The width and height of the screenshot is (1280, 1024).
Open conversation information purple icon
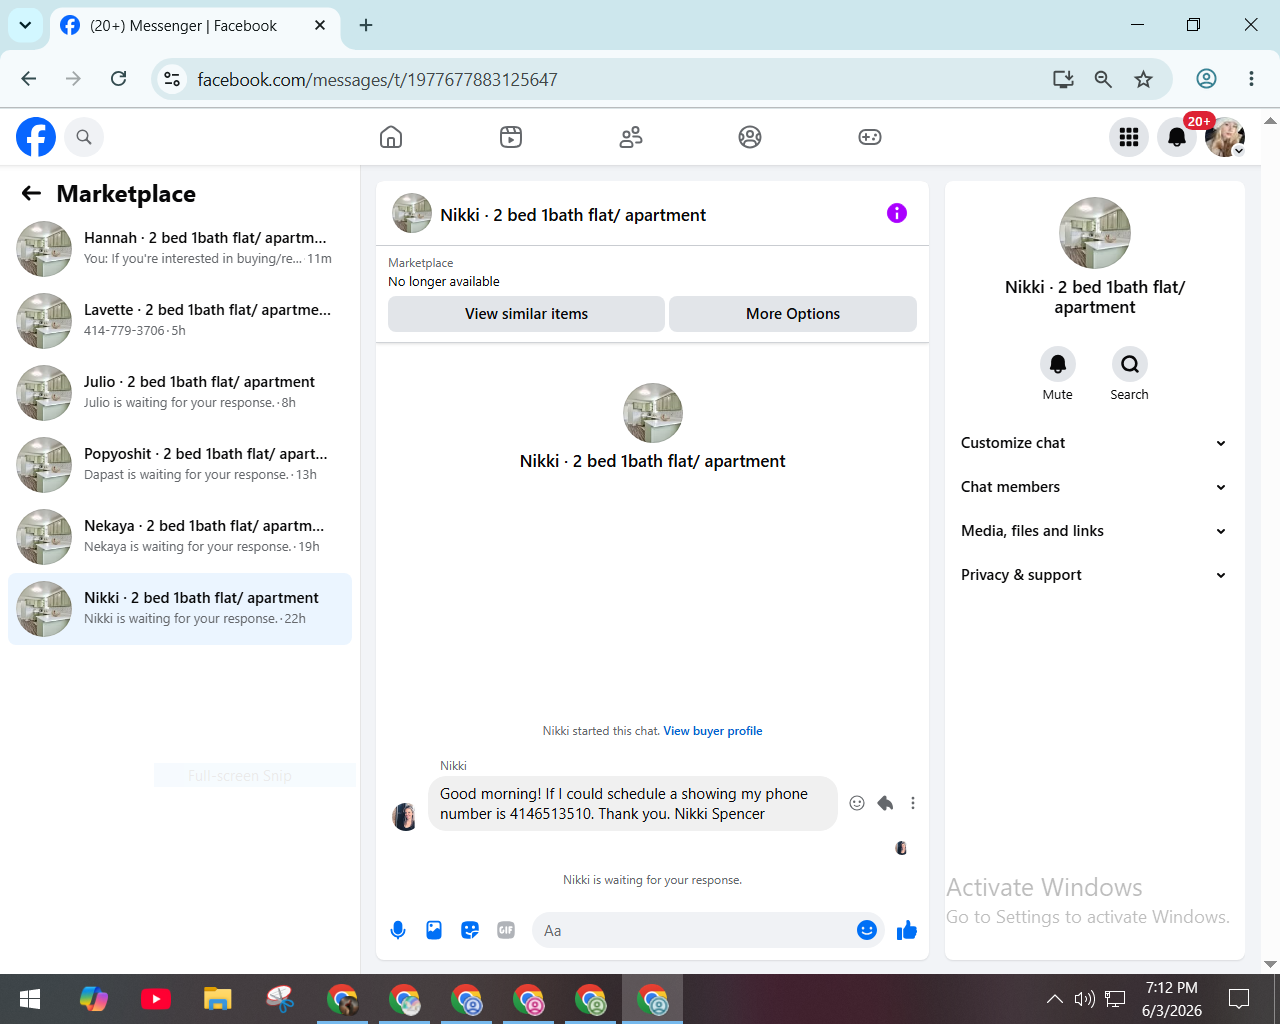tap(897, 213)
